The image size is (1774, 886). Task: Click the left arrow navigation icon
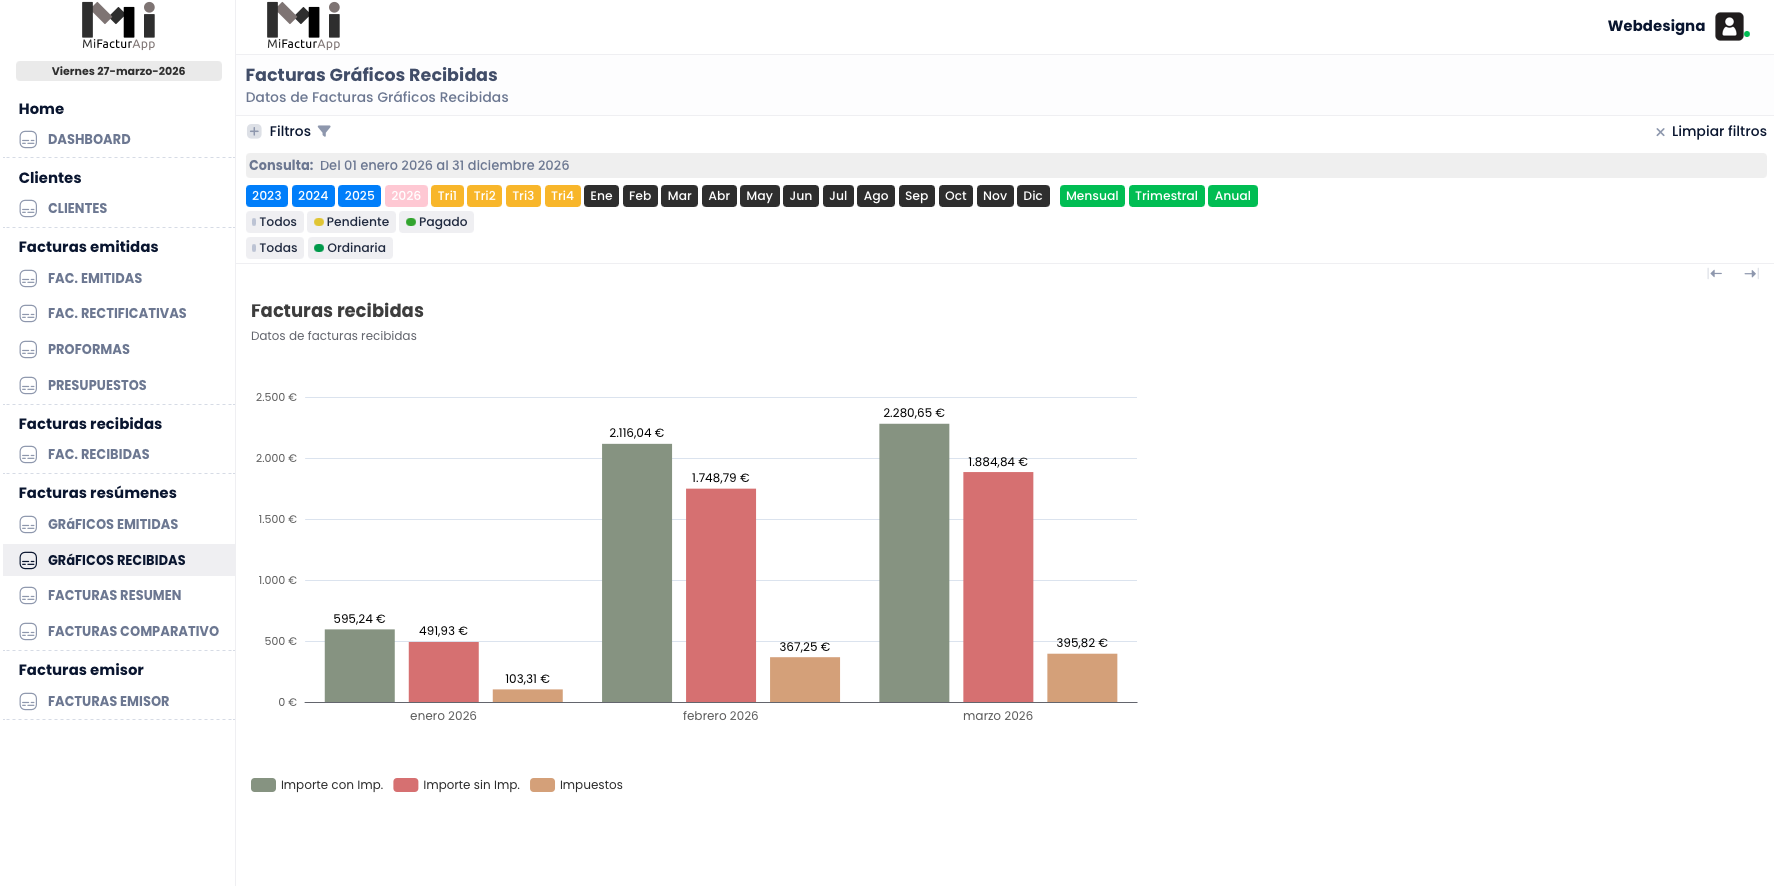(x=1715, y=274)
